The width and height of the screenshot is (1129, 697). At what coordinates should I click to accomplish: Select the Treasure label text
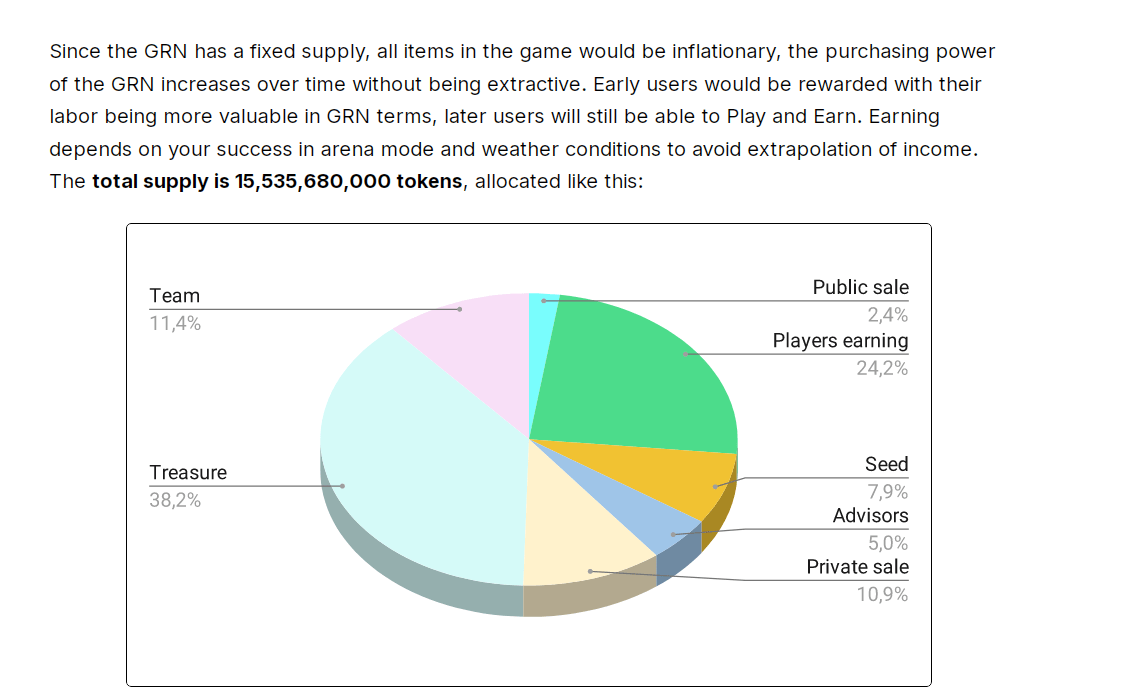(x=188, y=472)
